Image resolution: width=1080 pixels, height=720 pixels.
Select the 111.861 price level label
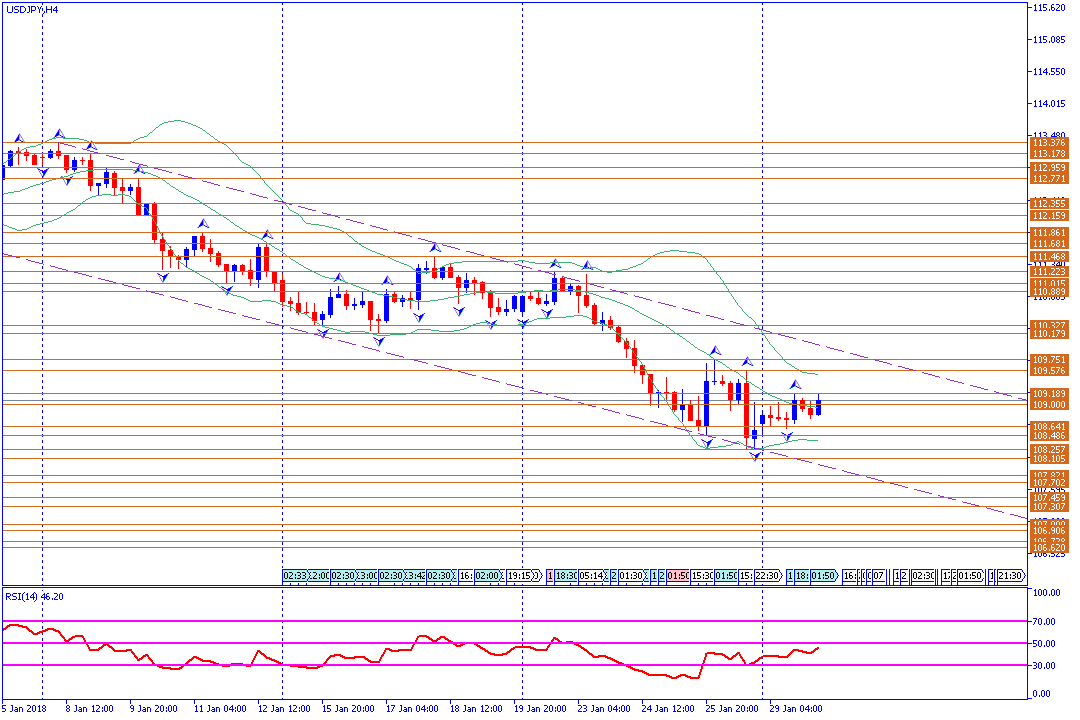[1049, 233]
